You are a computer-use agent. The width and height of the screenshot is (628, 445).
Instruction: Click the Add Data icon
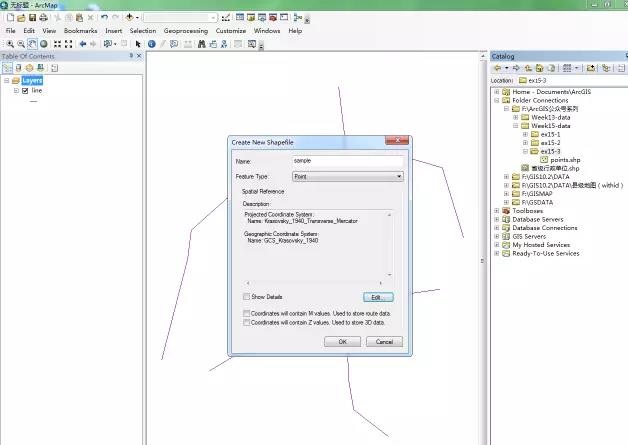point(129,17)
